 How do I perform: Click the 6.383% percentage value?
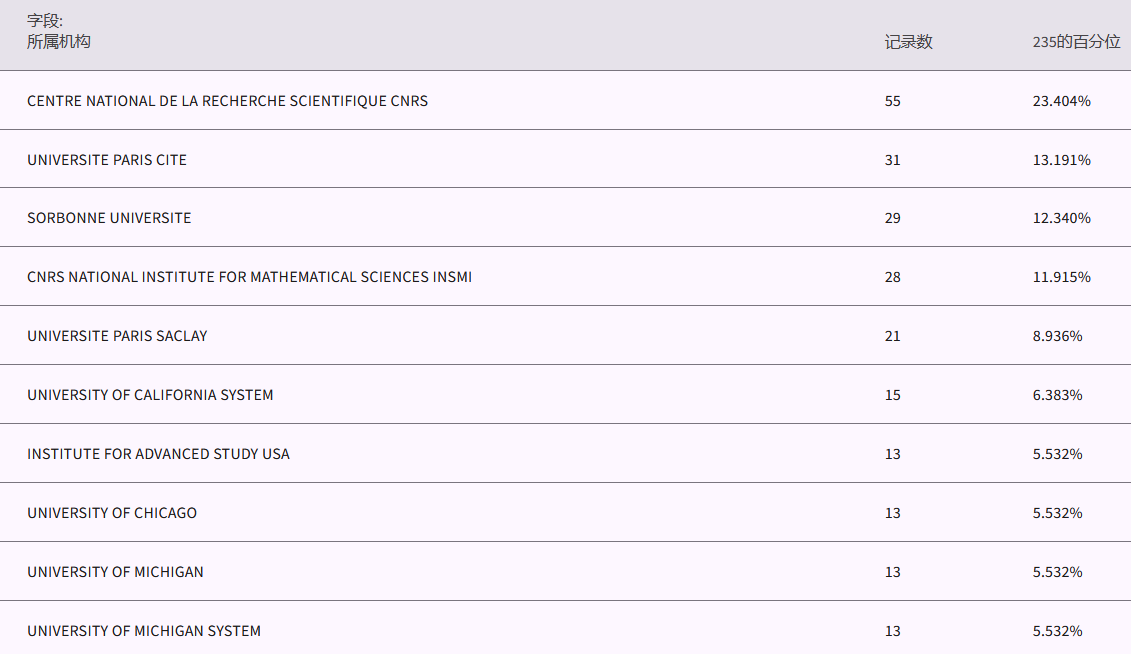[1057, 395]
